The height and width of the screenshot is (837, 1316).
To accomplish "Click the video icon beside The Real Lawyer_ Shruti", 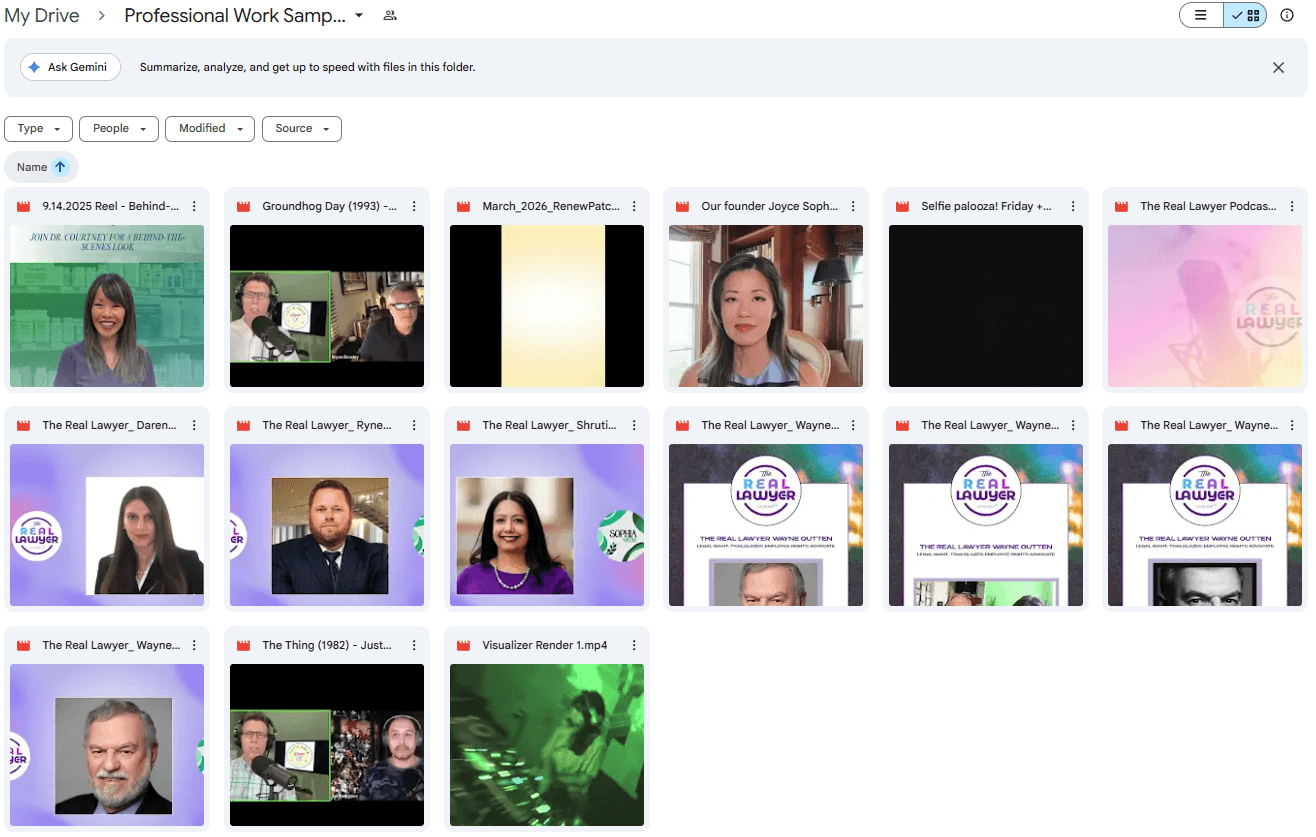I will [x=463, y=425].
